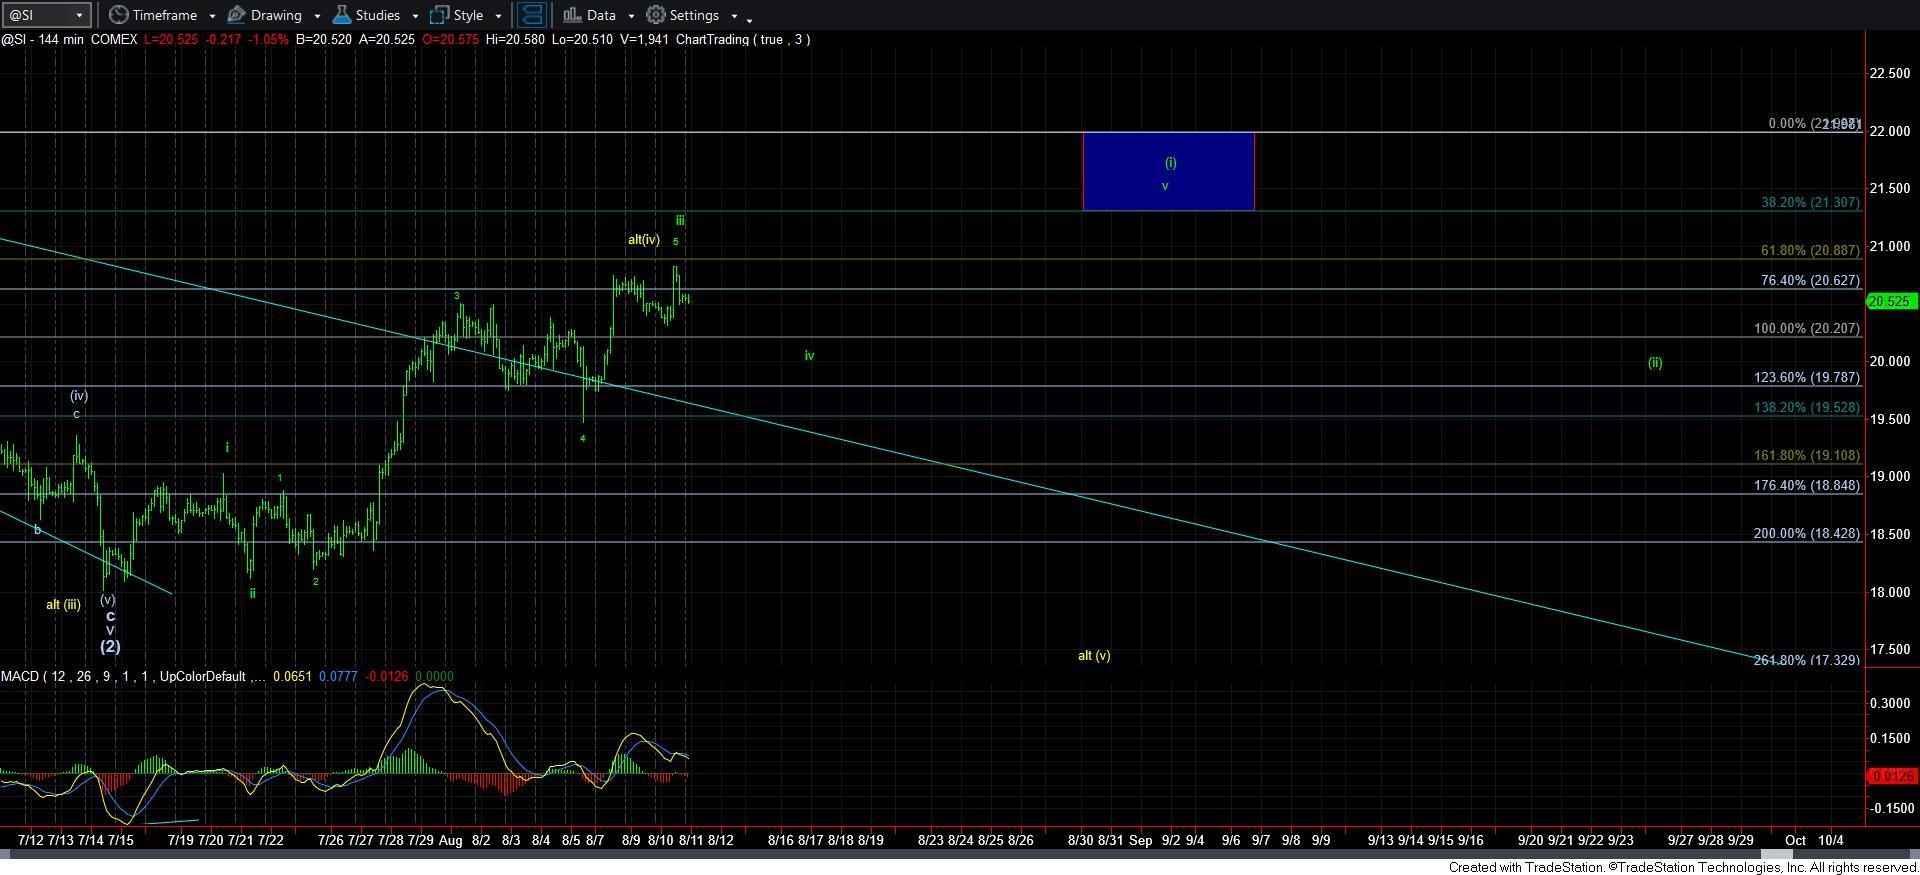Open the Style menu
This screenshot has width=1920, height=875.
click(x=467, y=15)
